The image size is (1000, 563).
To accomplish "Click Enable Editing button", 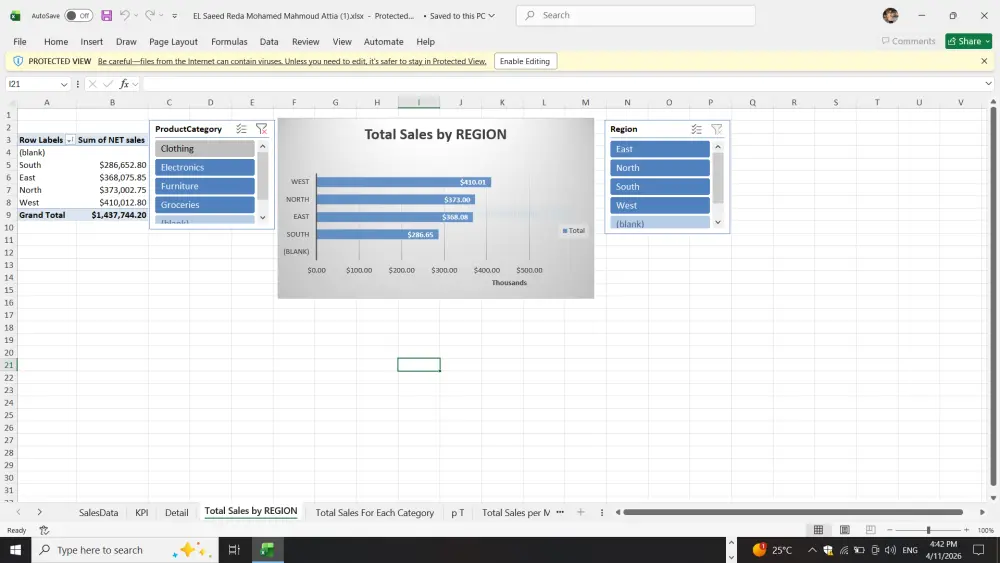I will [x=525, y=61].
